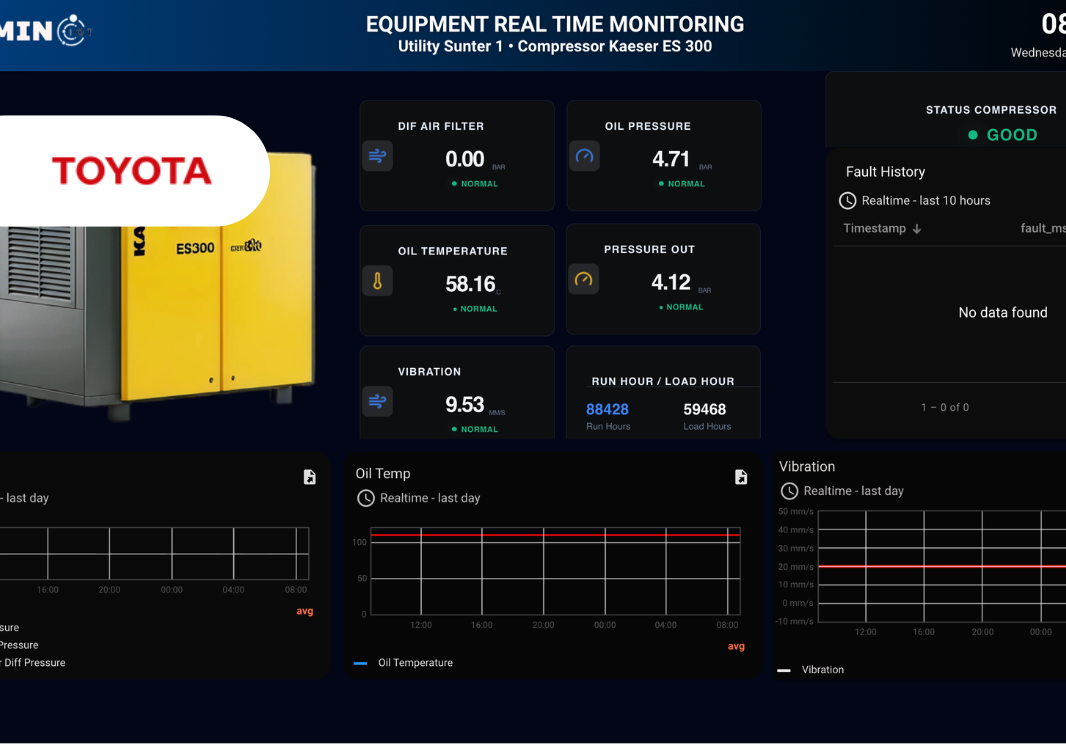Click the Dif Air Filter wind icon
The image size is (1066, 744).
[377, 156]
